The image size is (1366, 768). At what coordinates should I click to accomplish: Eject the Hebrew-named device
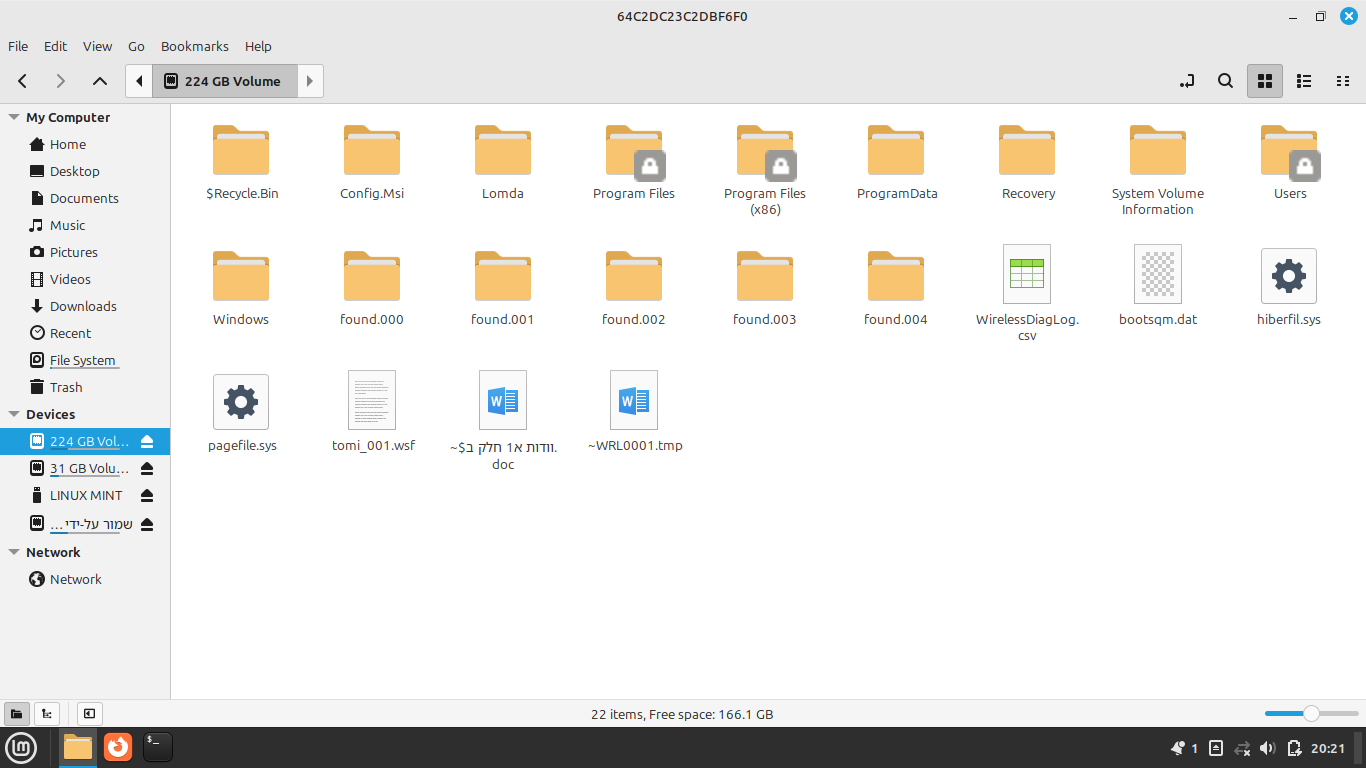click(147, 524)
